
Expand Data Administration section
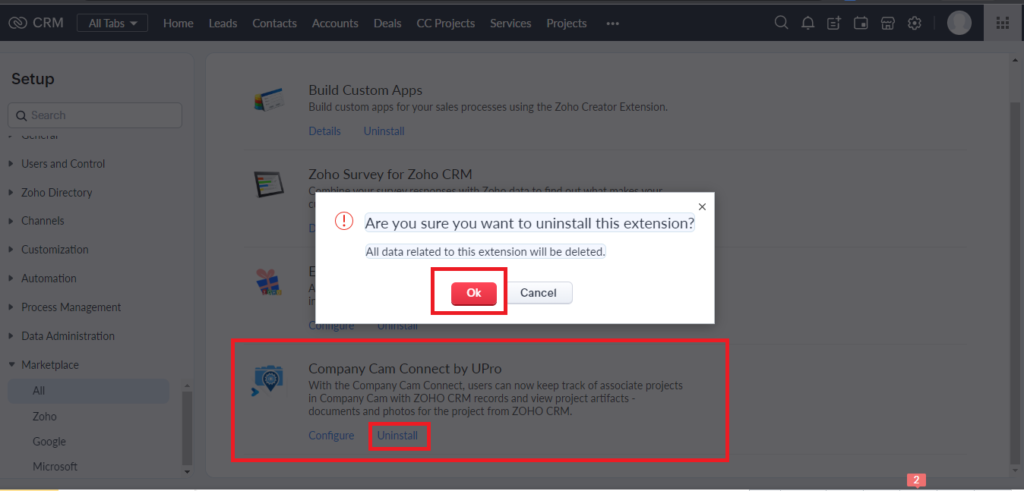pos(67,336)
